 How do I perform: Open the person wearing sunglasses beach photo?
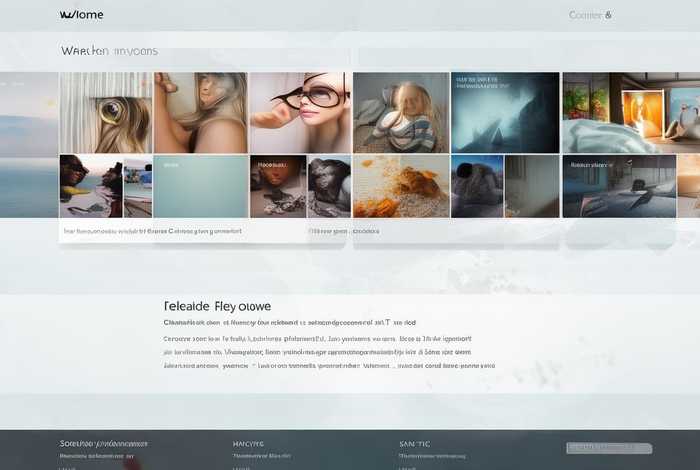pyautogui.click(x=90, y=186)
